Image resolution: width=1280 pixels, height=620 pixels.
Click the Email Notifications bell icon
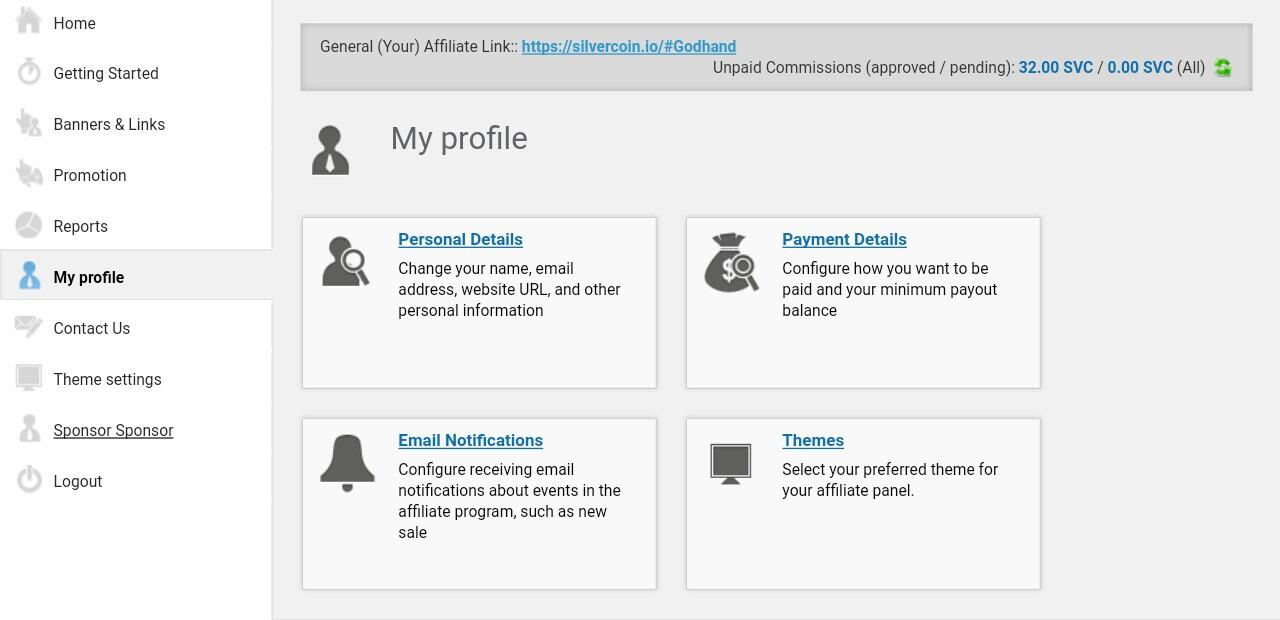(x=347, y=463)
